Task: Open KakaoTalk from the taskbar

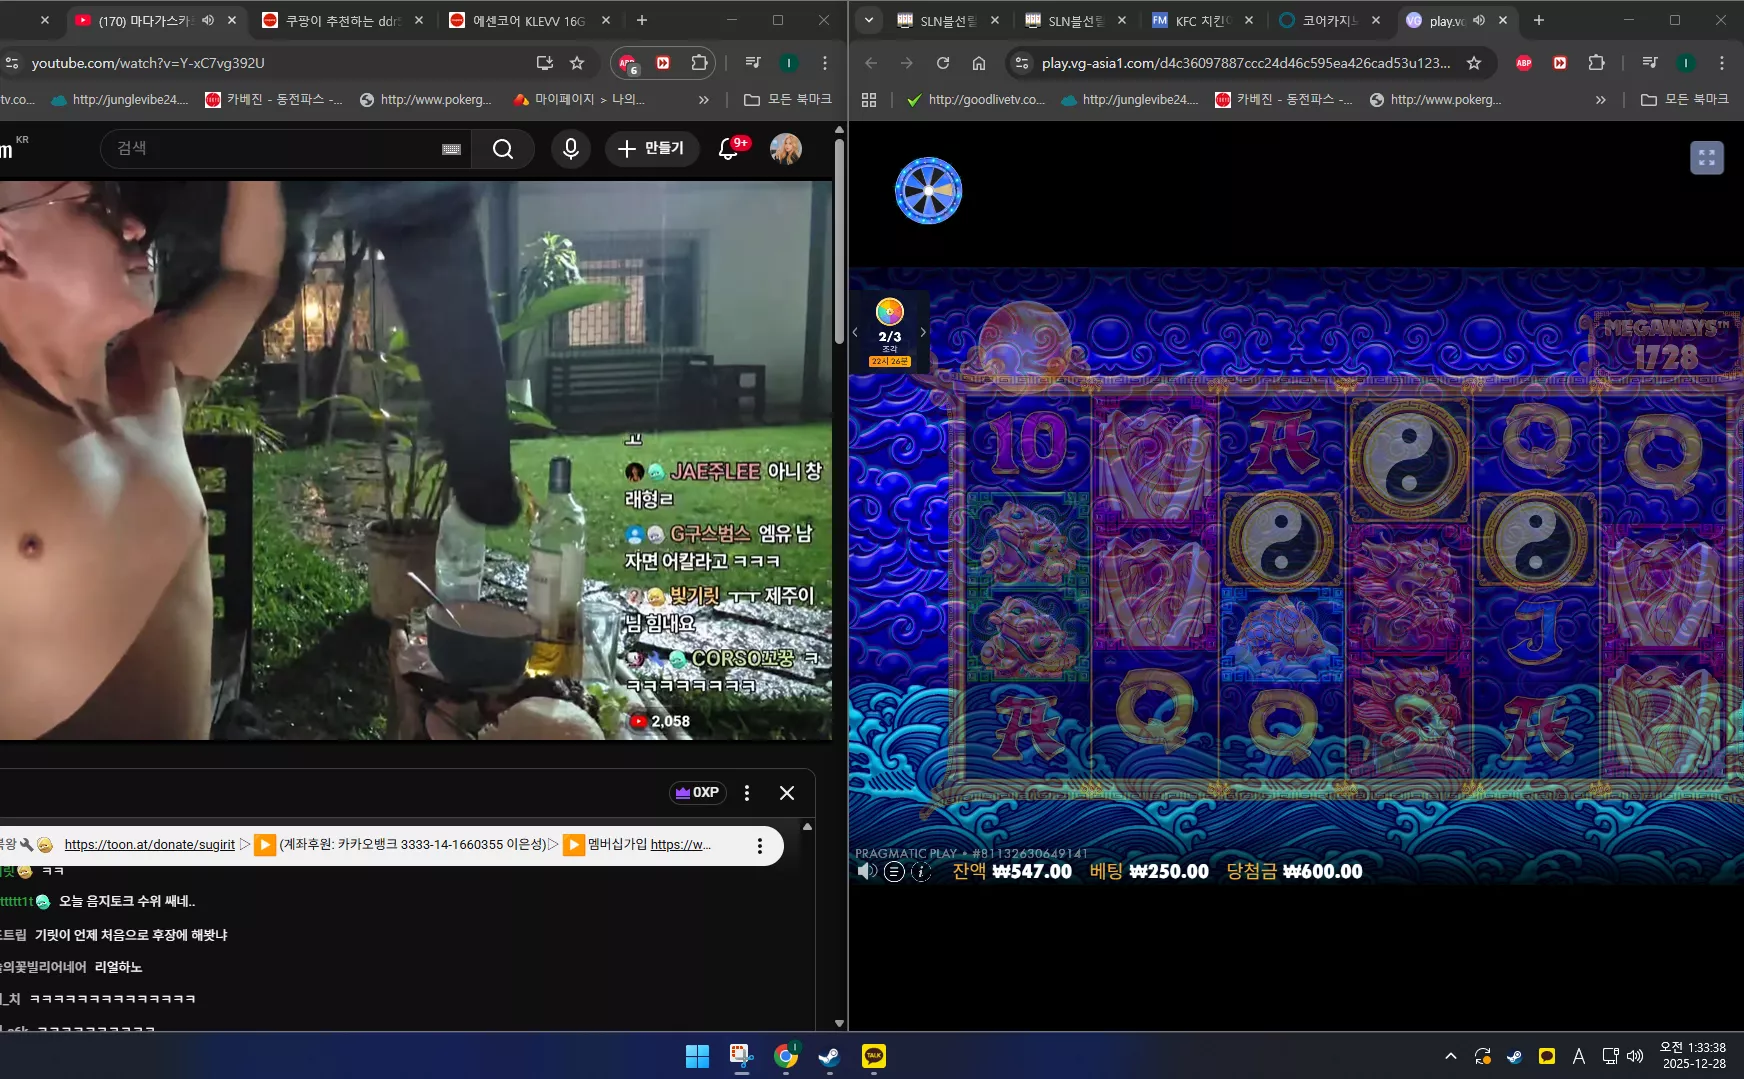Action: 874,1056
